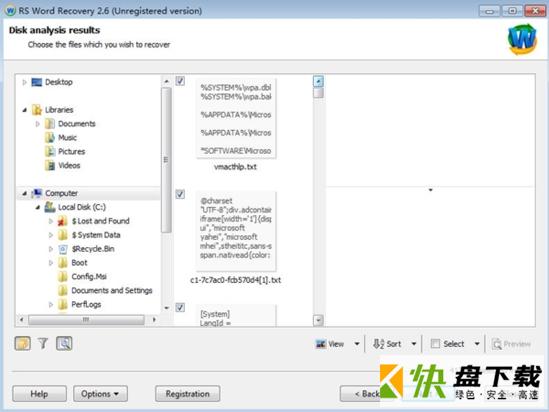
Task: Open the find file search tool
Action: click(64, 343)
